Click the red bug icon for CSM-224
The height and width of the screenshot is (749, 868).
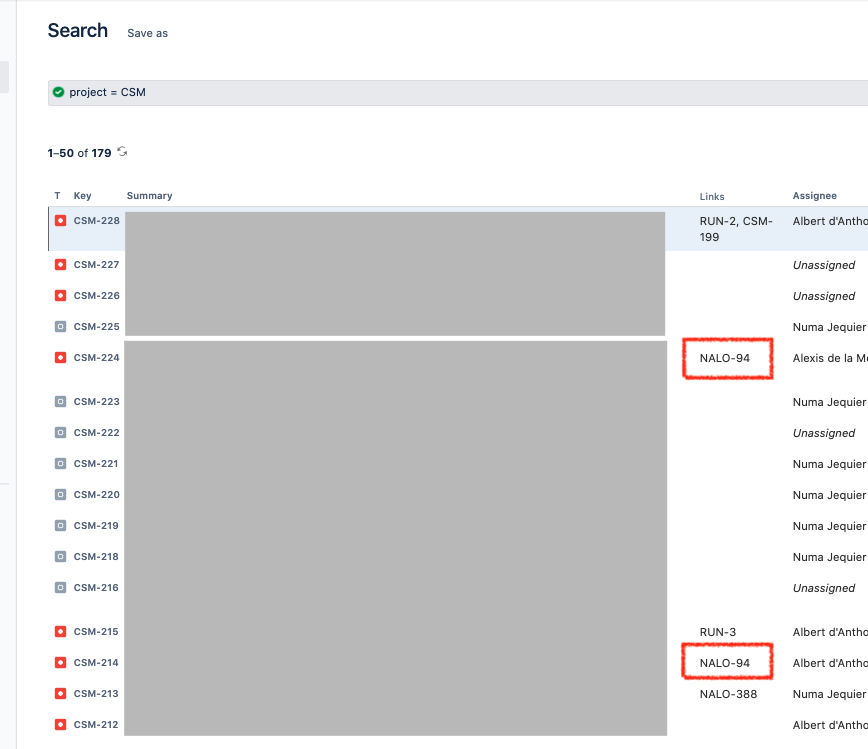point(60,358)
